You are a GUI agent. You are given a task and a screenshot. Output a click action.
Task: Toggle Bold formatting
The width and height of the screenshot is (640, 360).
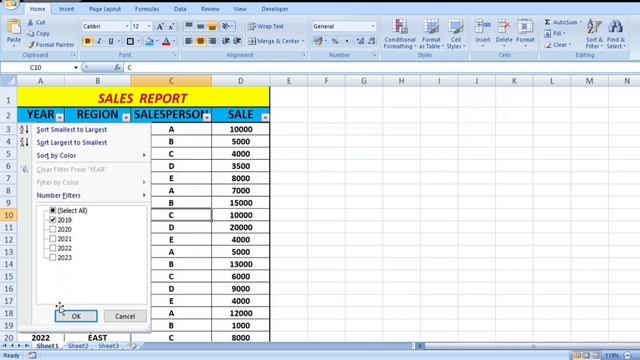[x=87, y=41]
